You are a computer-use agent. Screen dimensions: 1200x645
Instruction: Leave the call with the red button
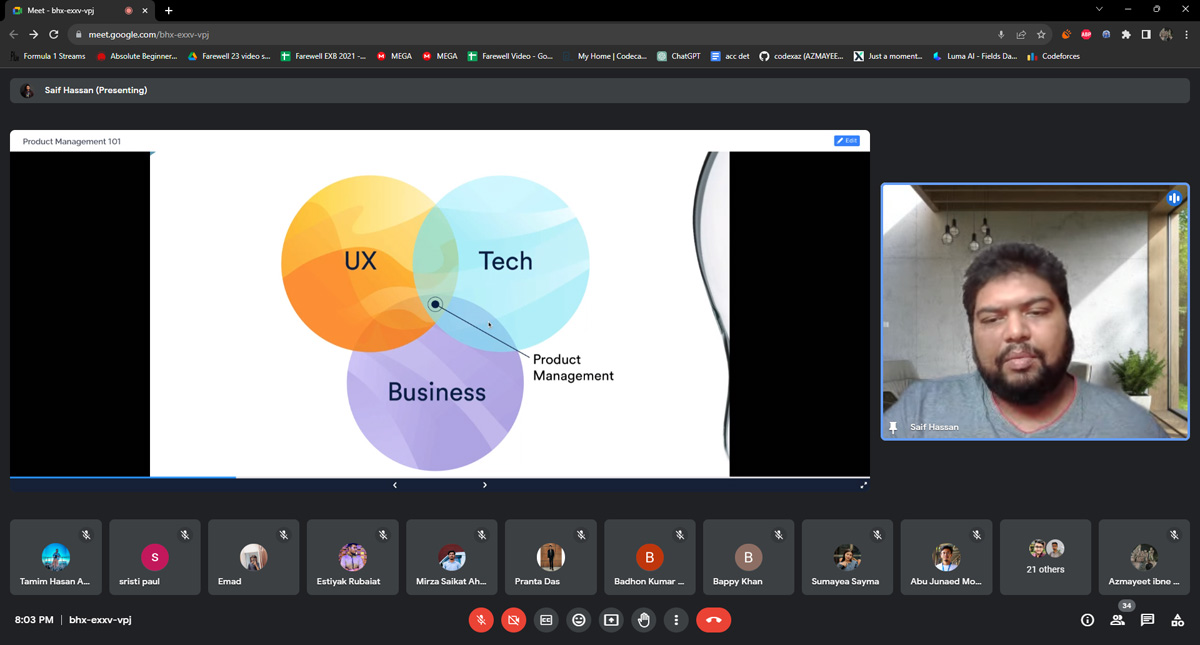(x=713, y=620)
